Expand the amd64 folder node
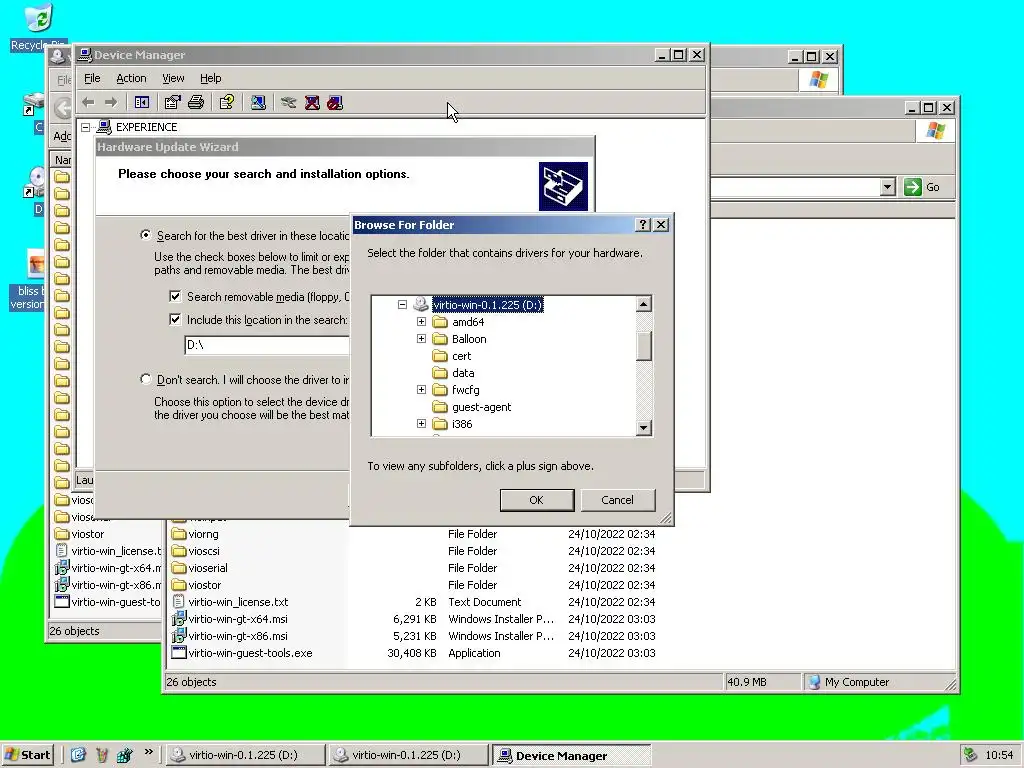The width and height of the screenshot is (1024, 768). pos(421,322)
